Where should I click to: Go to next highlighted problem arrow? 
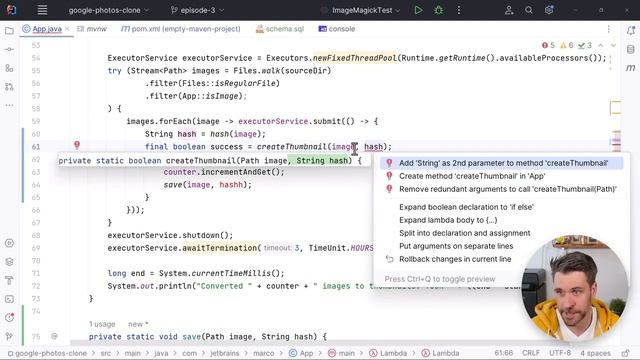(x=613, y=45)
